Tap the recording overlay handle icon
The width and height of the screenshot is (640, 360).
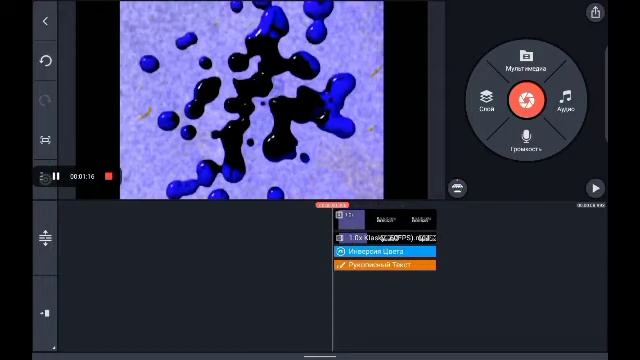(x=44, y=177)
